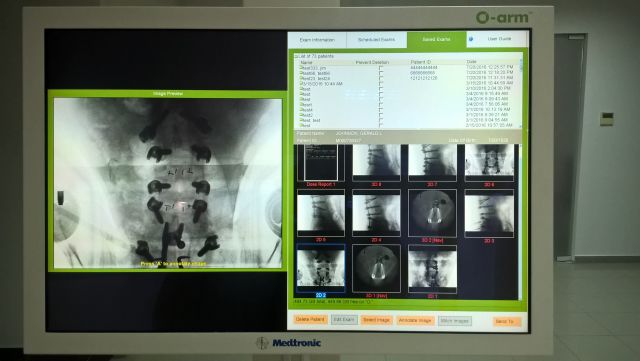Sort list by Patient ID column

[x=420, y=62]
